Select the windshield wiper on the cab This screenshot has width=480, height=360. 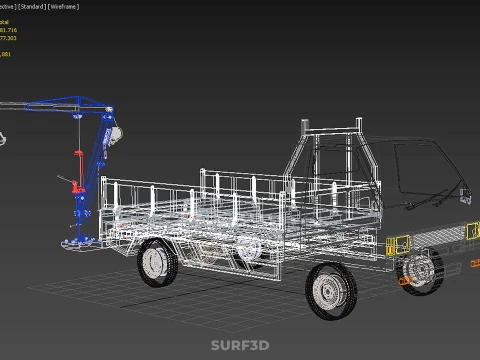(429, 199)
